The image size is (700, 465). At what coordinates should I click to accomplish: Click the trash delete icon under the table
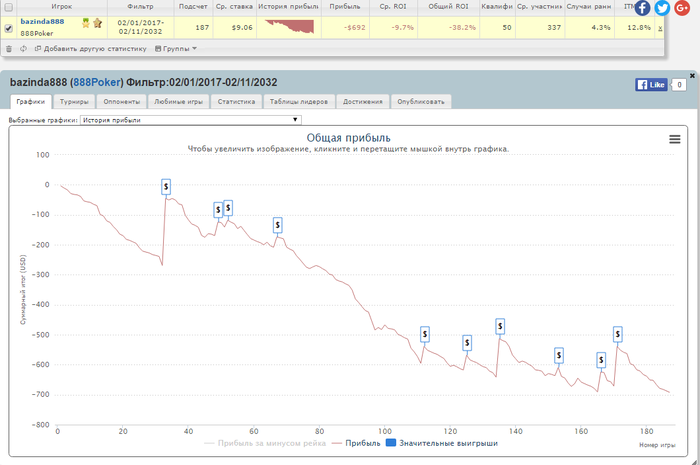click(x=8, y=49)
